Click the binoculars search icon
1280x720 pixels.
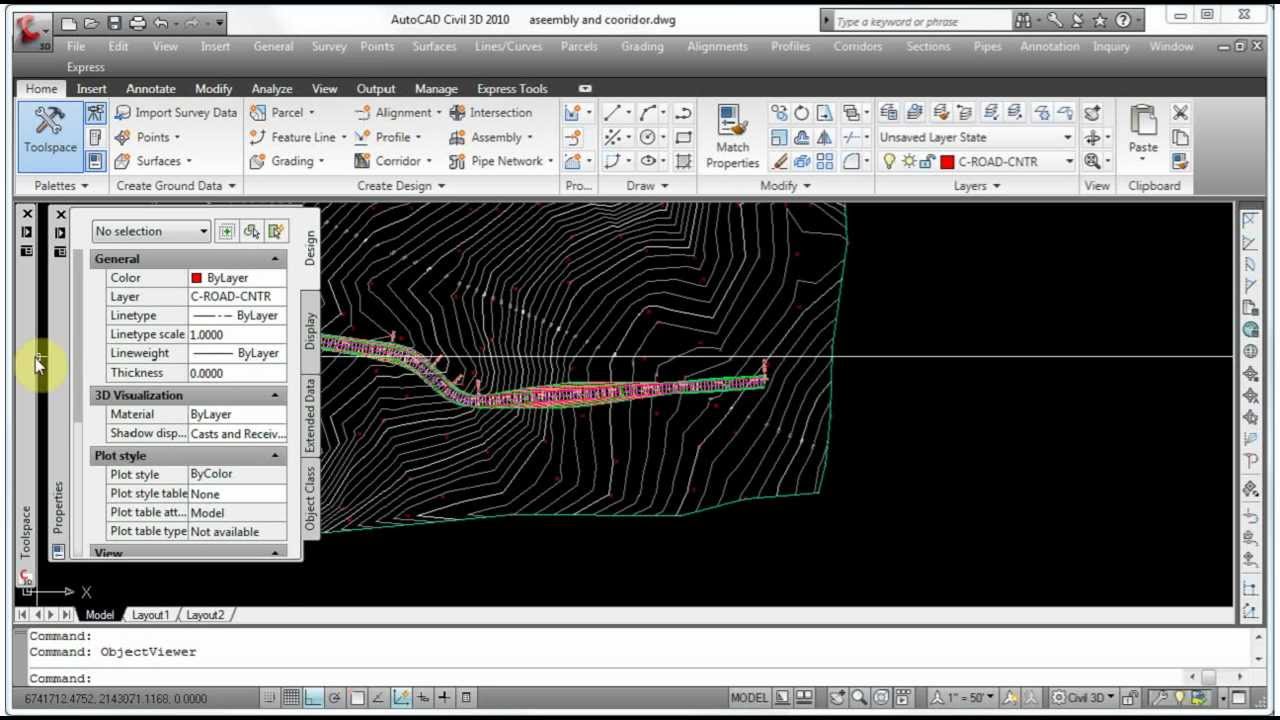1023,20
